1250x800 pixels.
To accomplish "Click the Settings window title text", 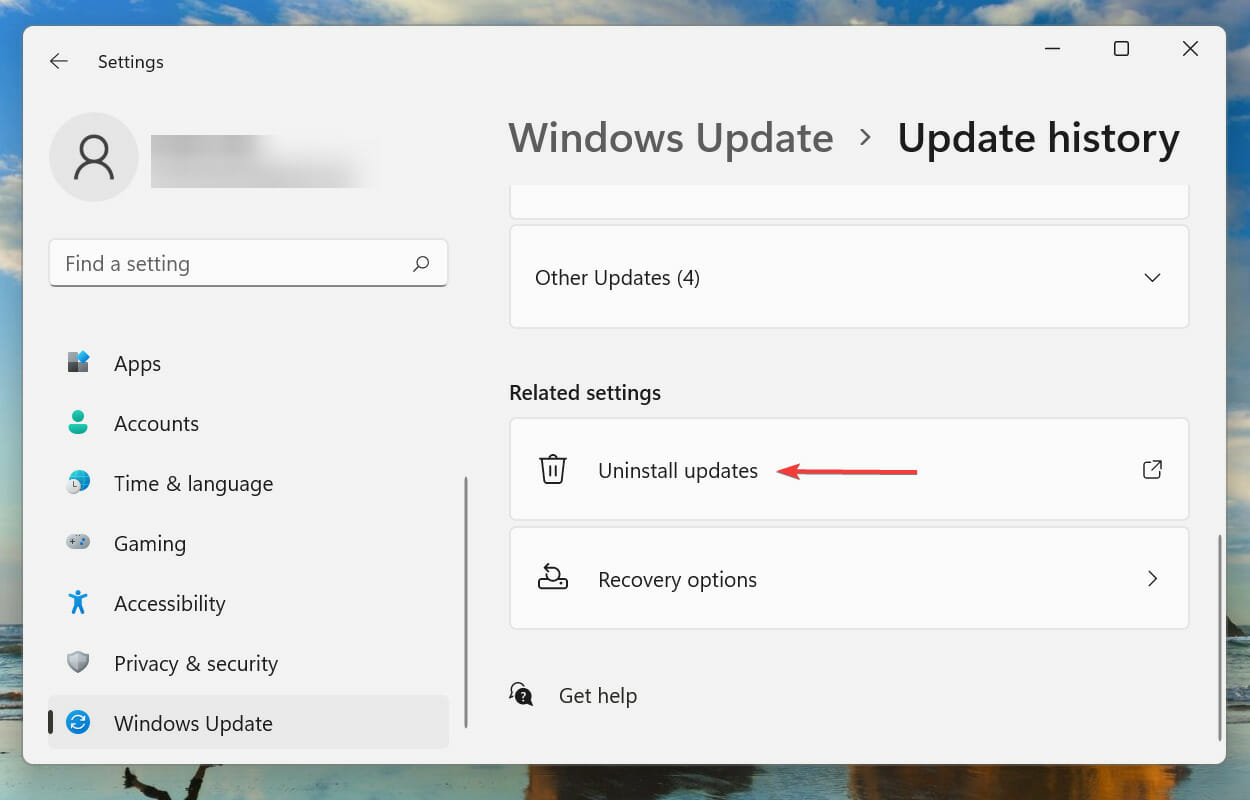I will 131,62.
